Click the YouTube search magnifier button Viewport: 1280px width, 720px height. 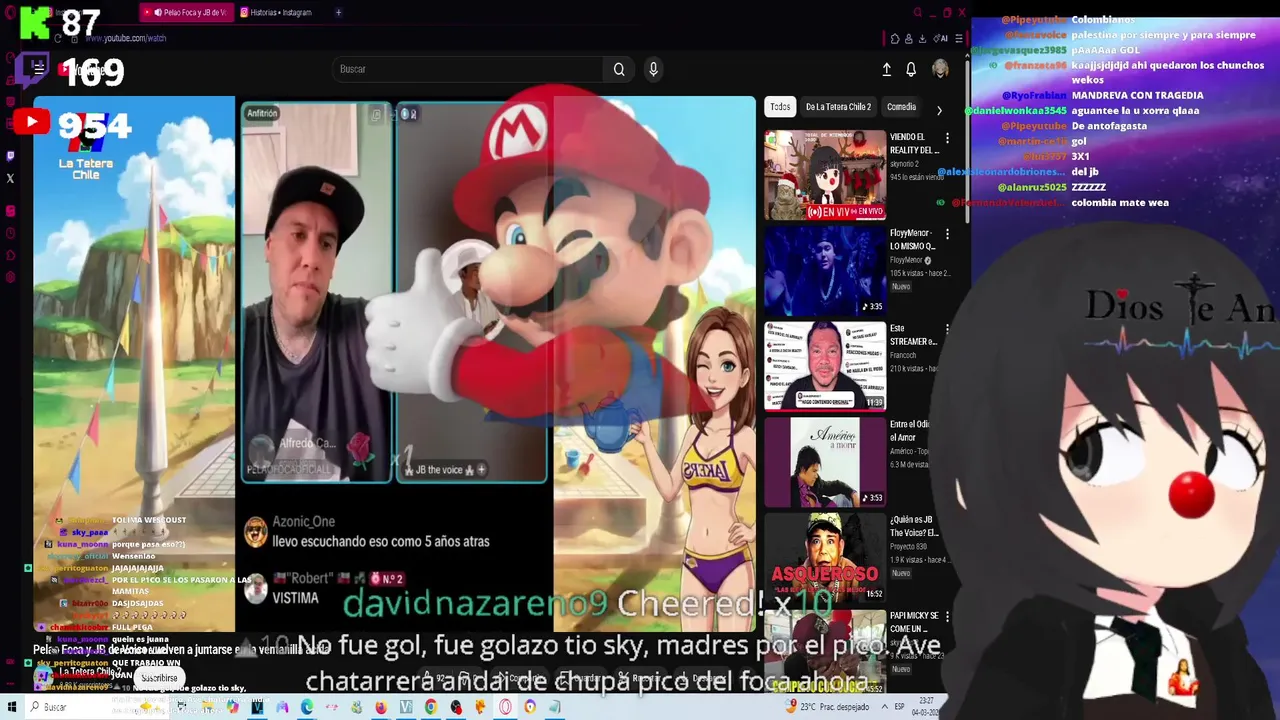(x=619, y=69)
